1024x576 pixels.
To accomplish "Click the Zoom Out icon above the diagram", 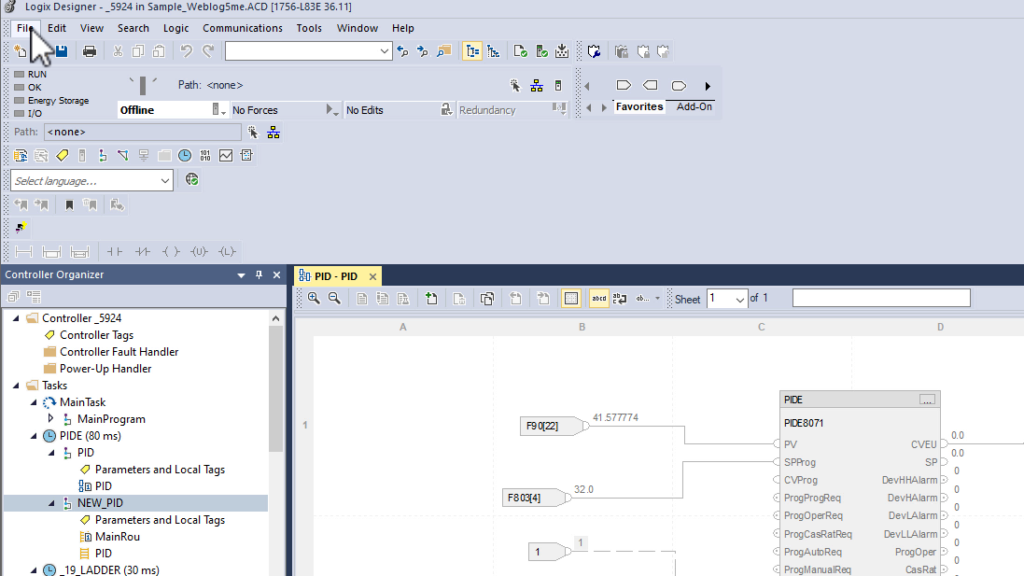I will click(x=332, y=297).
